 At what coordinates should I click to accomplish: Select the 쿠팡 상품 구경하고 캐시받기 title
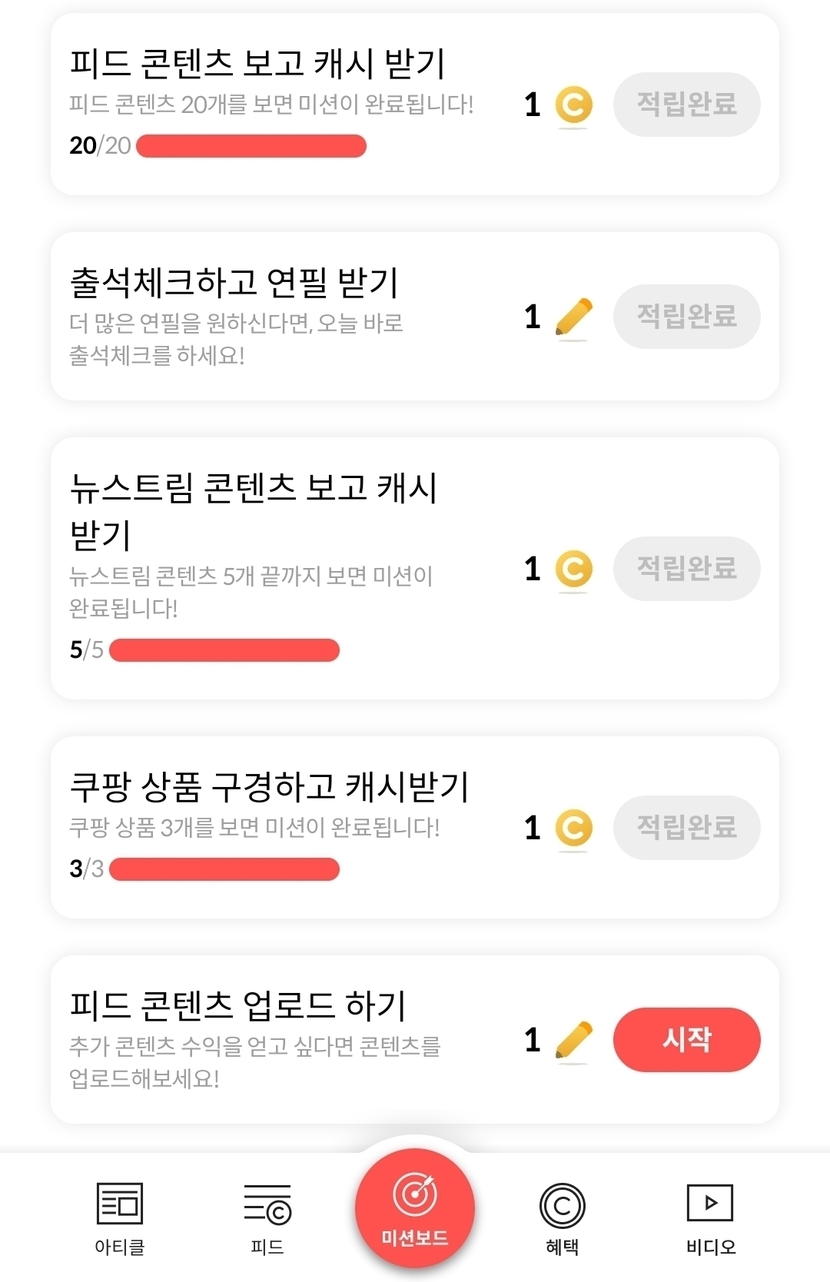click(x=269, y=787)
